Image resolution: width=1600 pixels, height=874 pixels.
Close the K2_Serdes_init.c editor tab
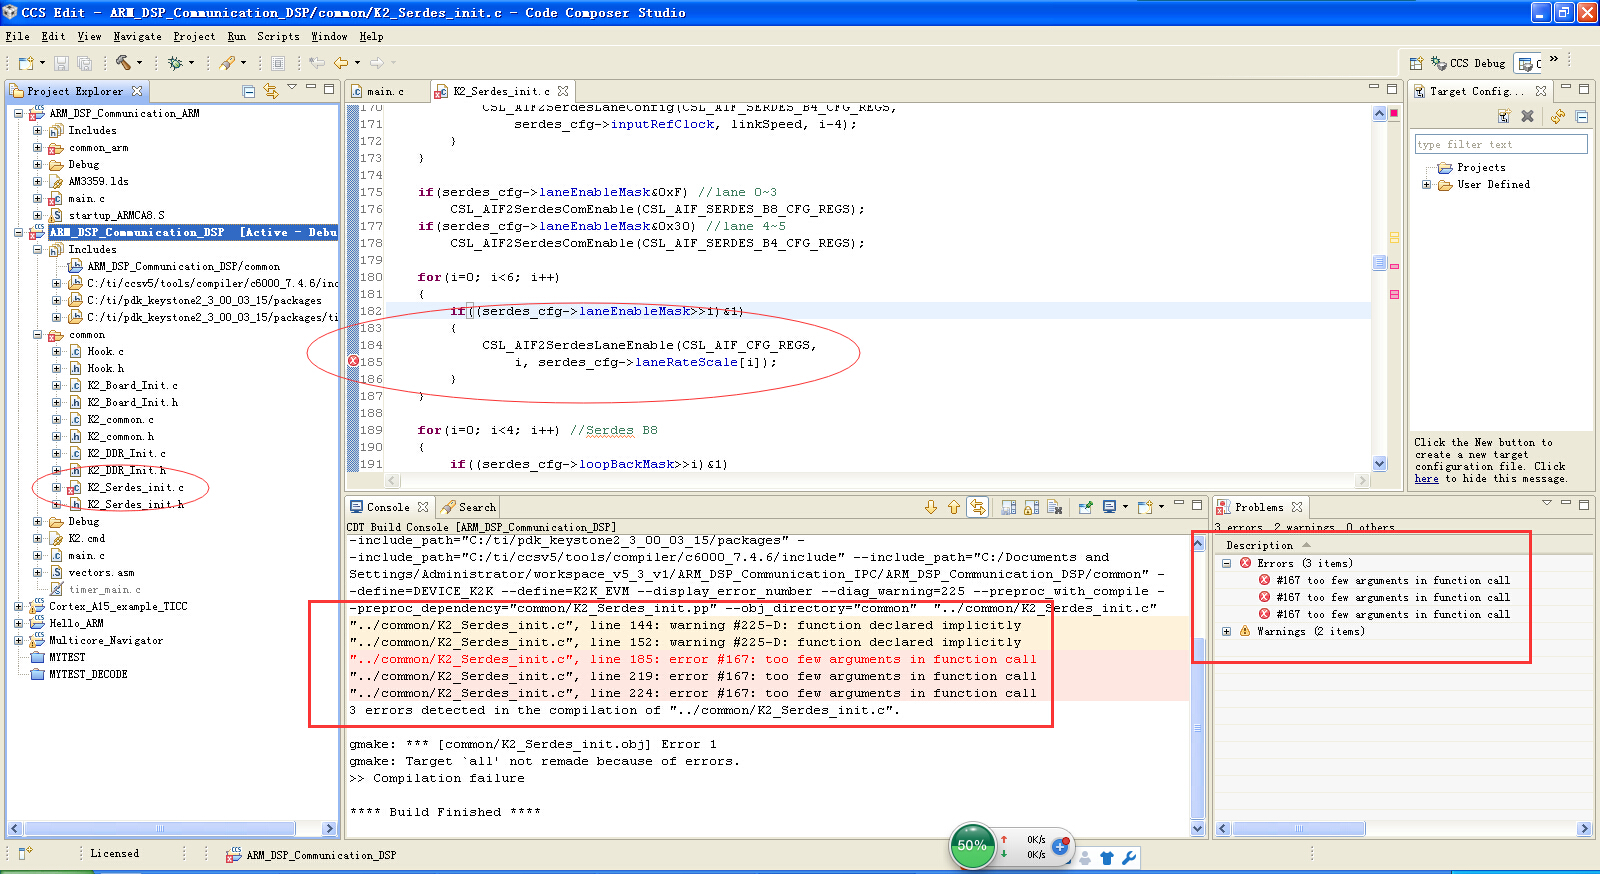click(563, 91)
